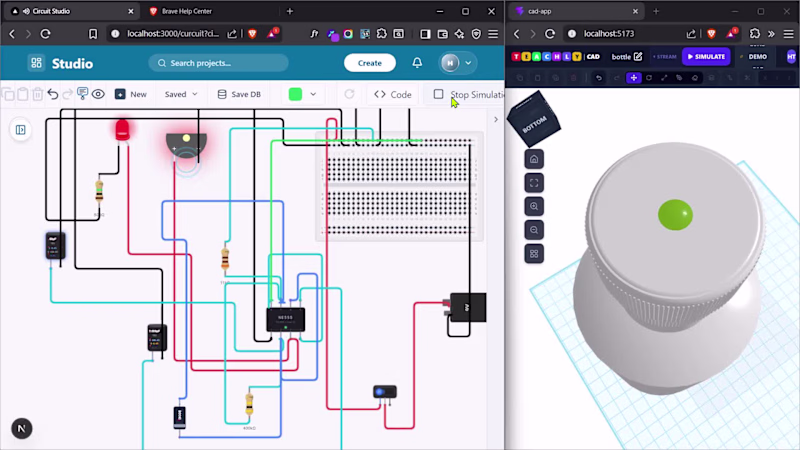
Task: Switch to cad-app tab
Action: [x=577, y=11]
